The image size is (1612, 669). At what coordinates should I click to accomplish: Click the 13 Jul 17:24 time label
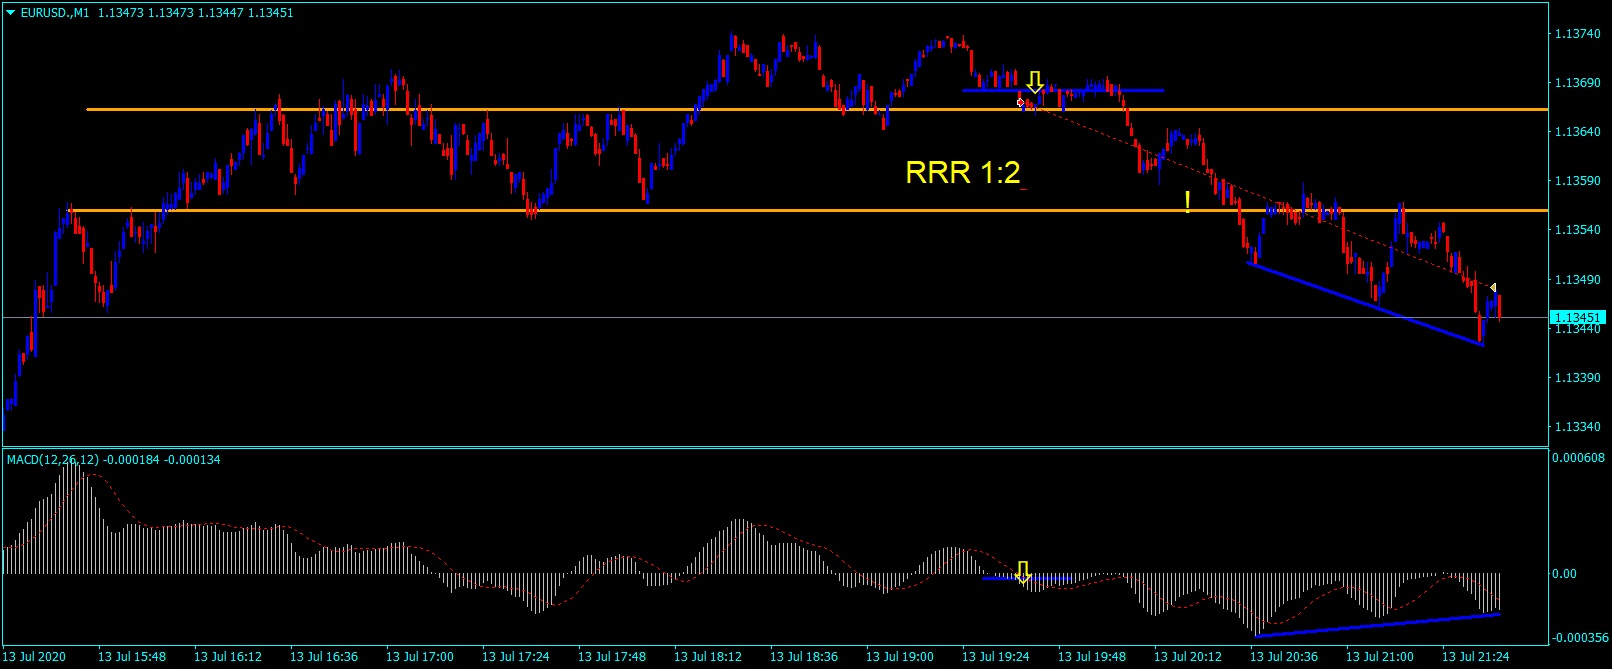click(516, 657)
